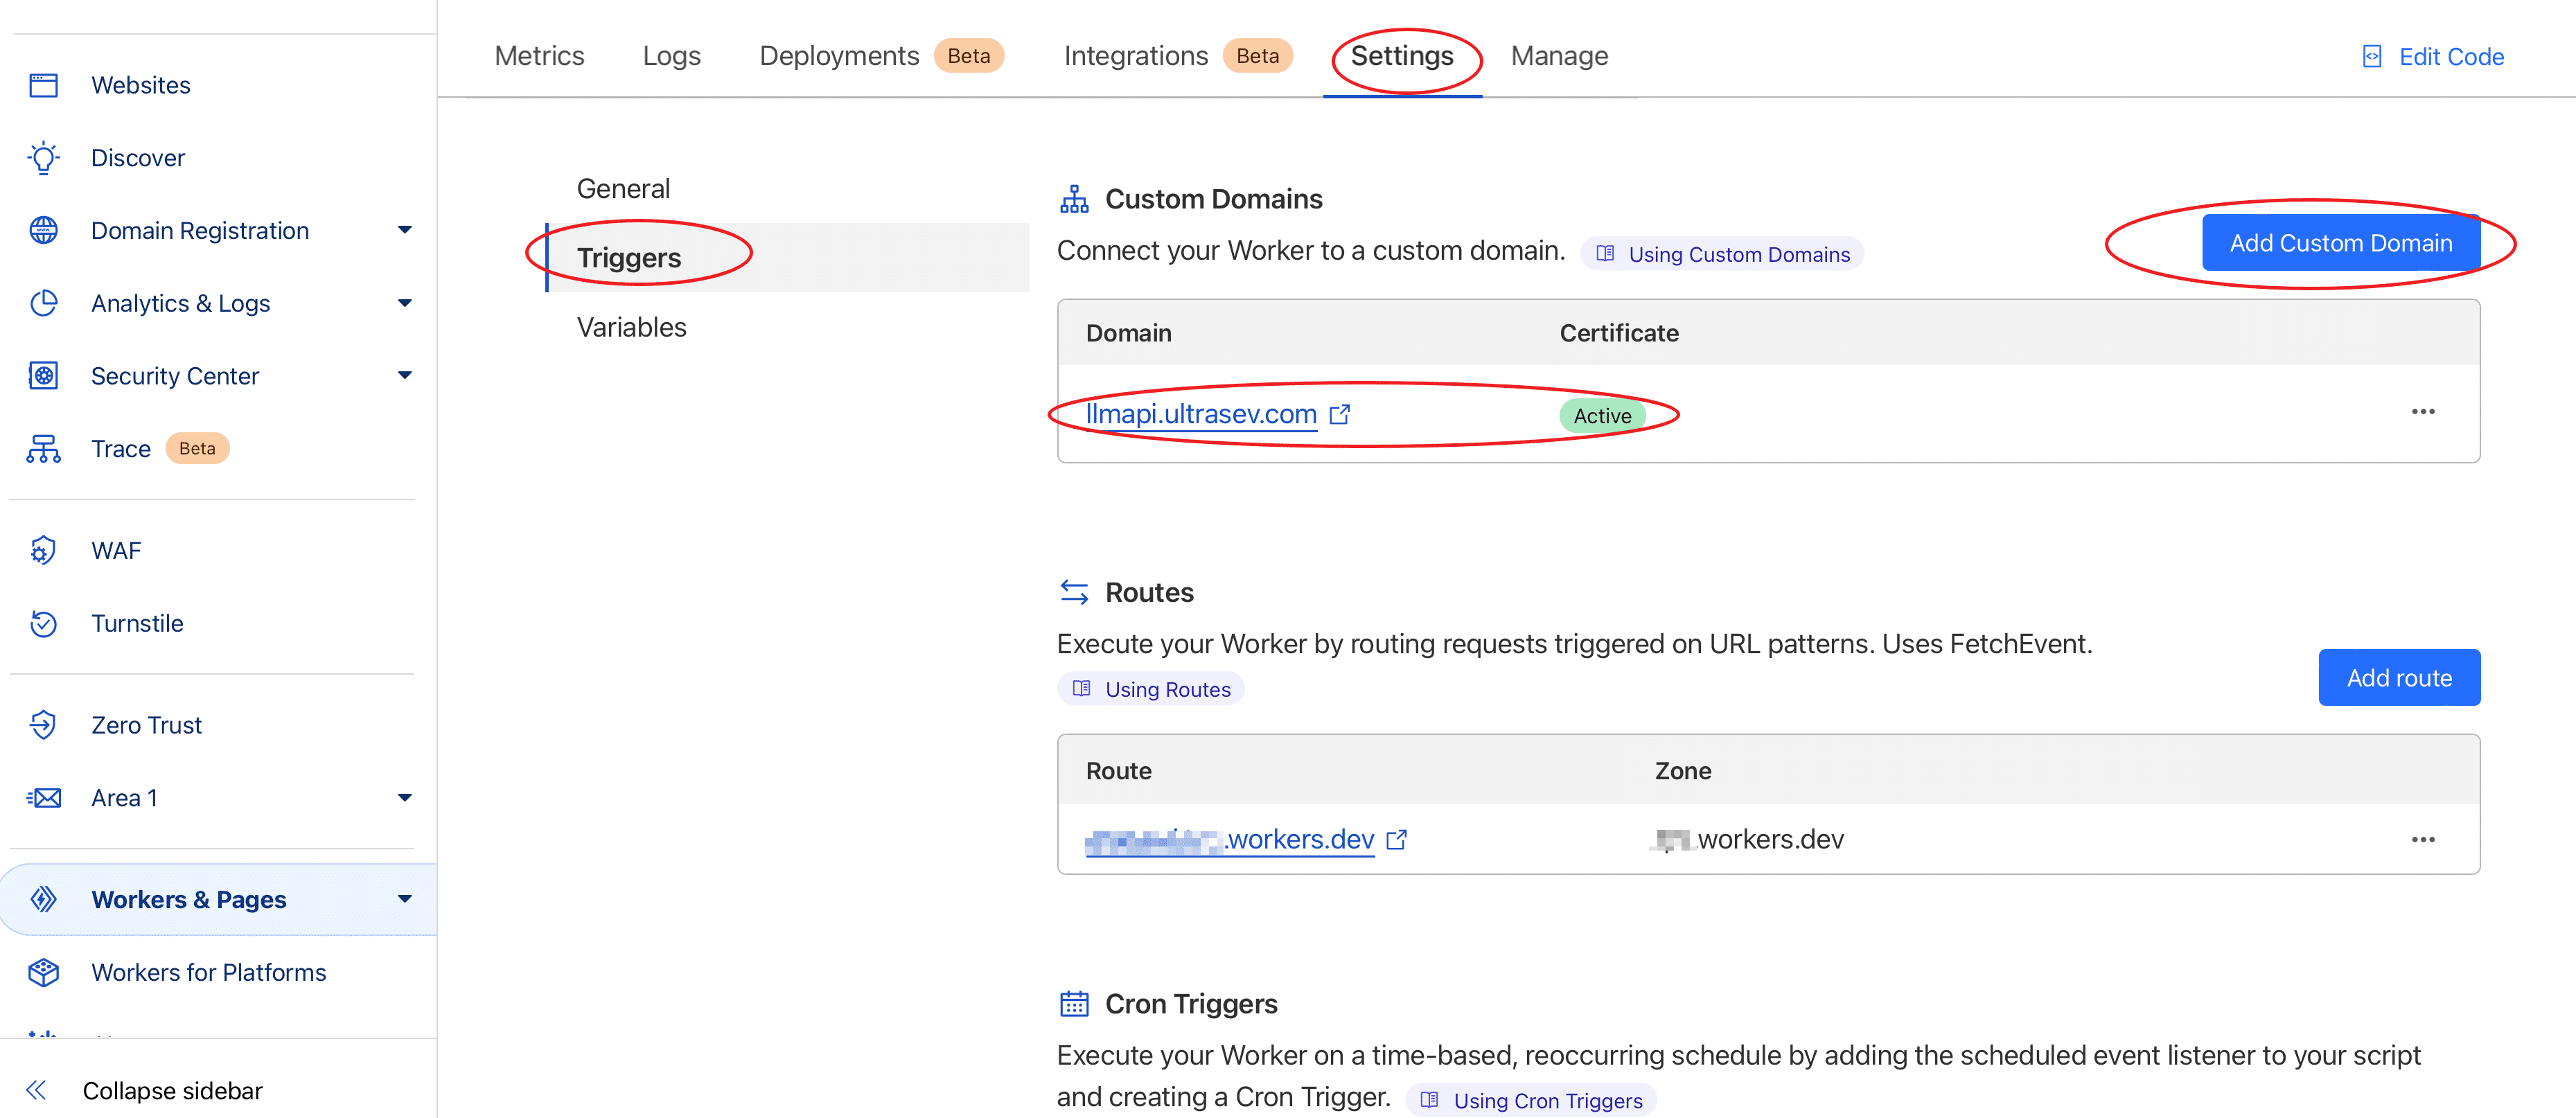Click the Turnstile icon in sidebar
Viewport: 2576px width, 1118px height.
[x=44, y=623]
